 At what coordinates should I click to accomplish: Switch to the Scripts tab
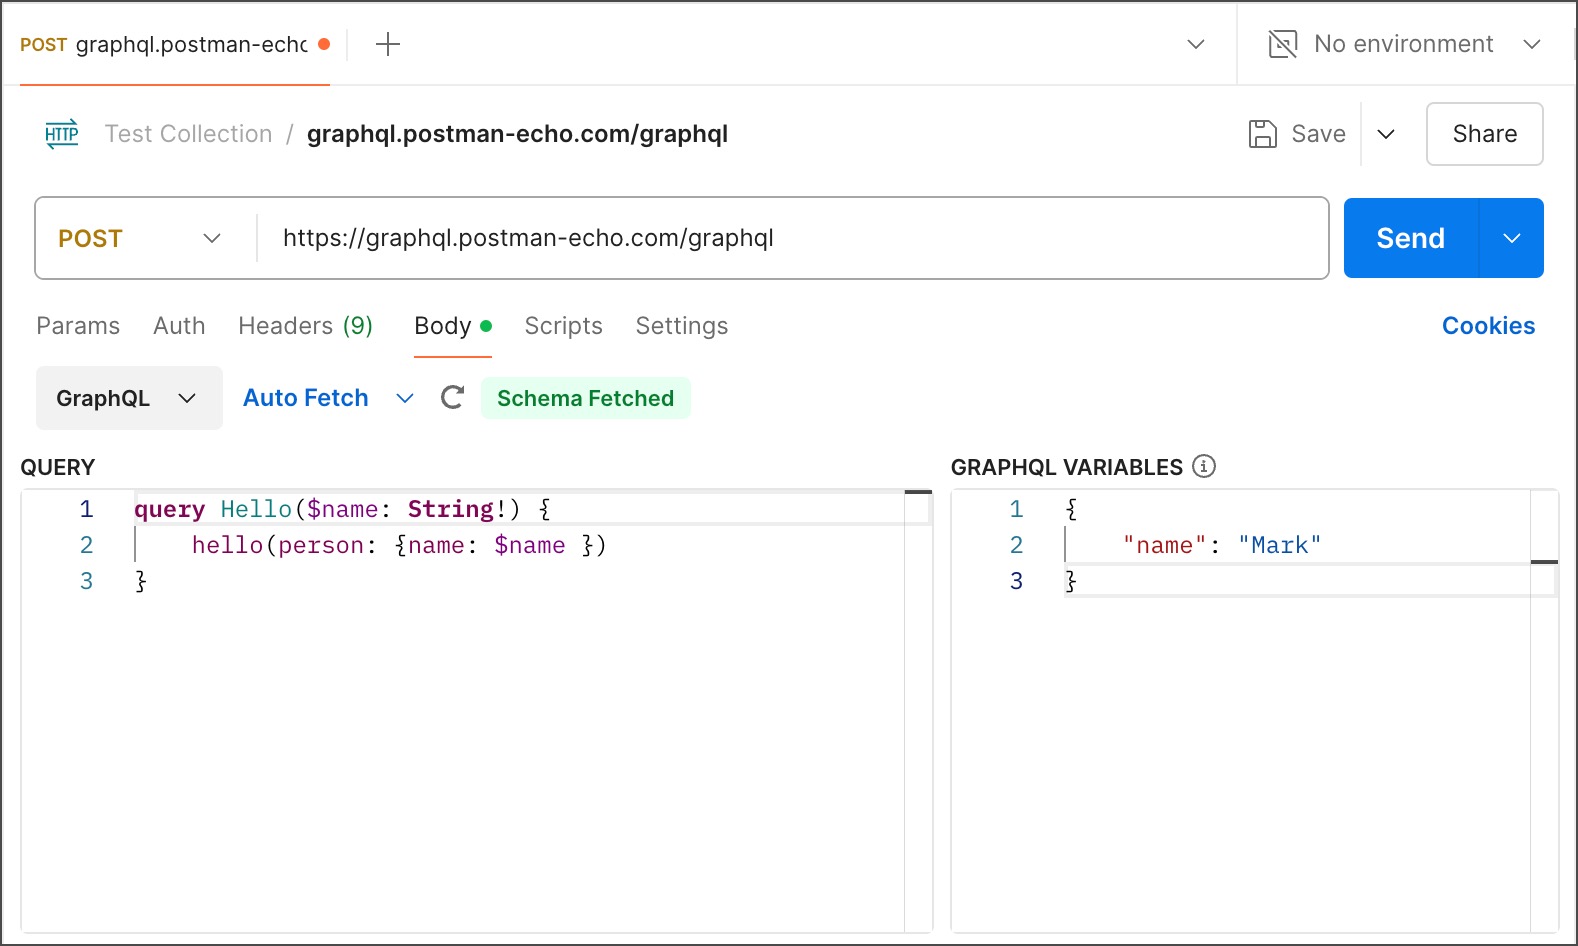(x=564, y=326)
